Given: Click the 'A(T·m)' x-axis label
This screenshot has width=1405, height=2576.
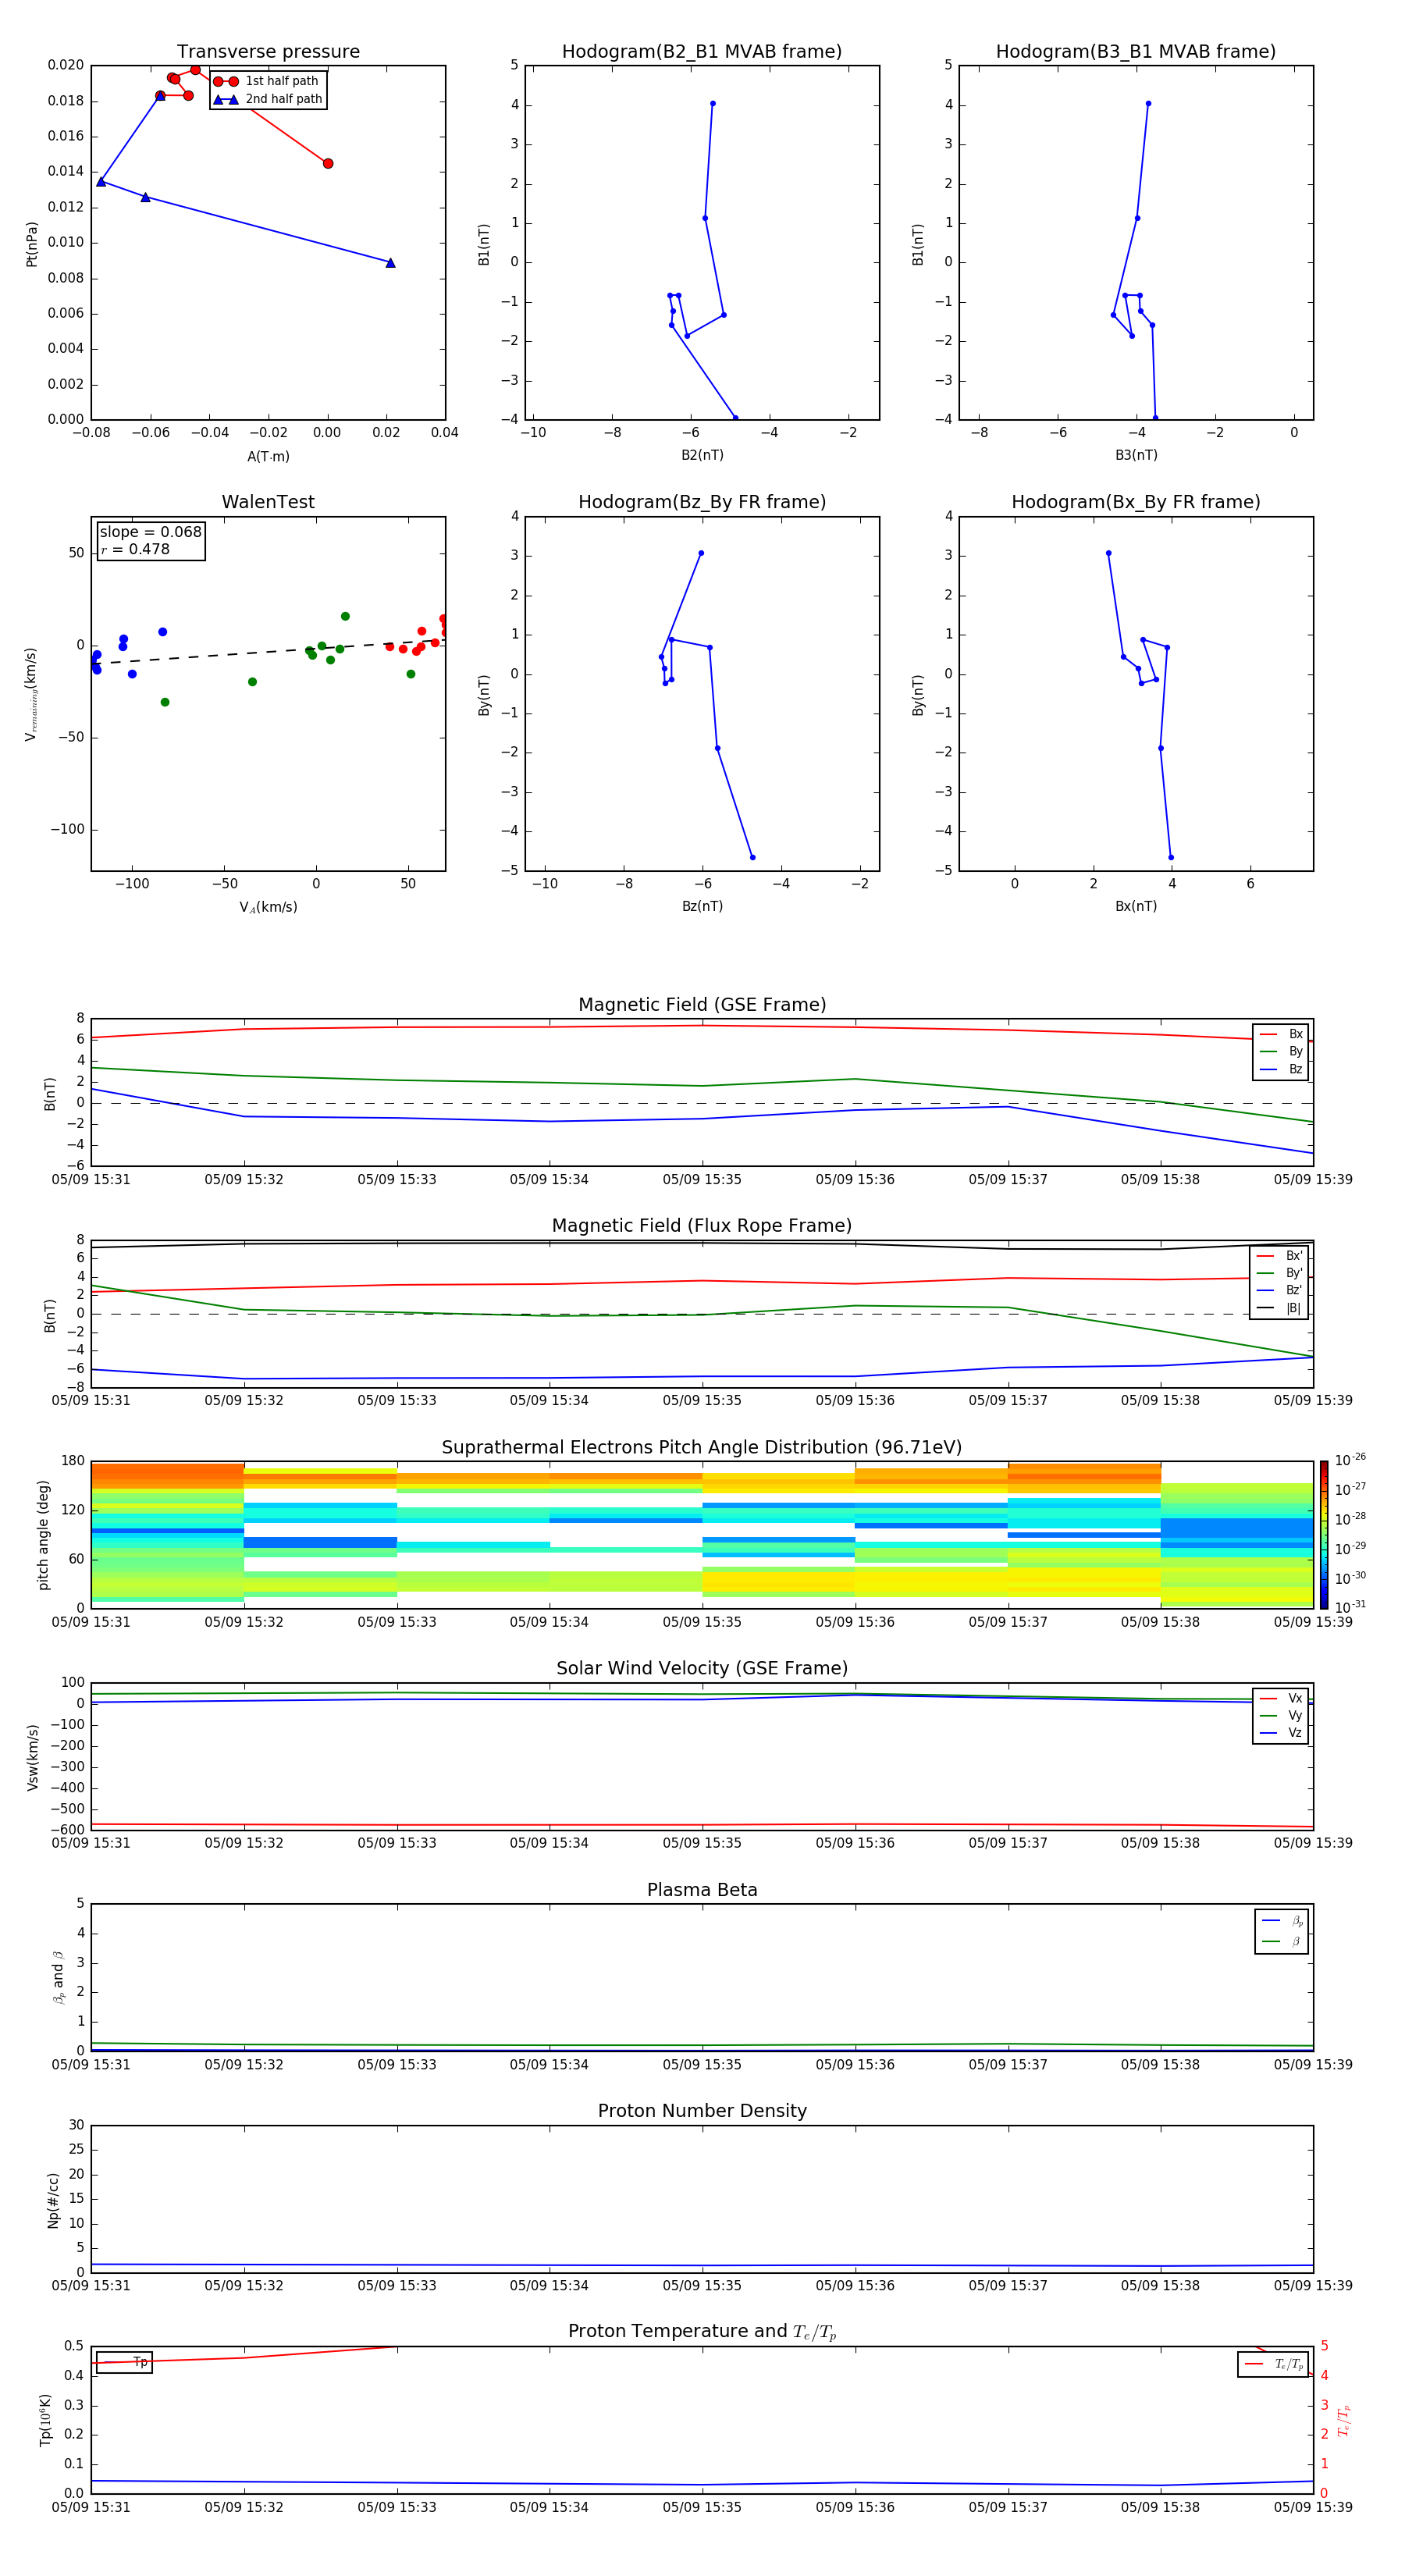Looking at the screenshot, I should pyautogui.click(x=268, y=457).
